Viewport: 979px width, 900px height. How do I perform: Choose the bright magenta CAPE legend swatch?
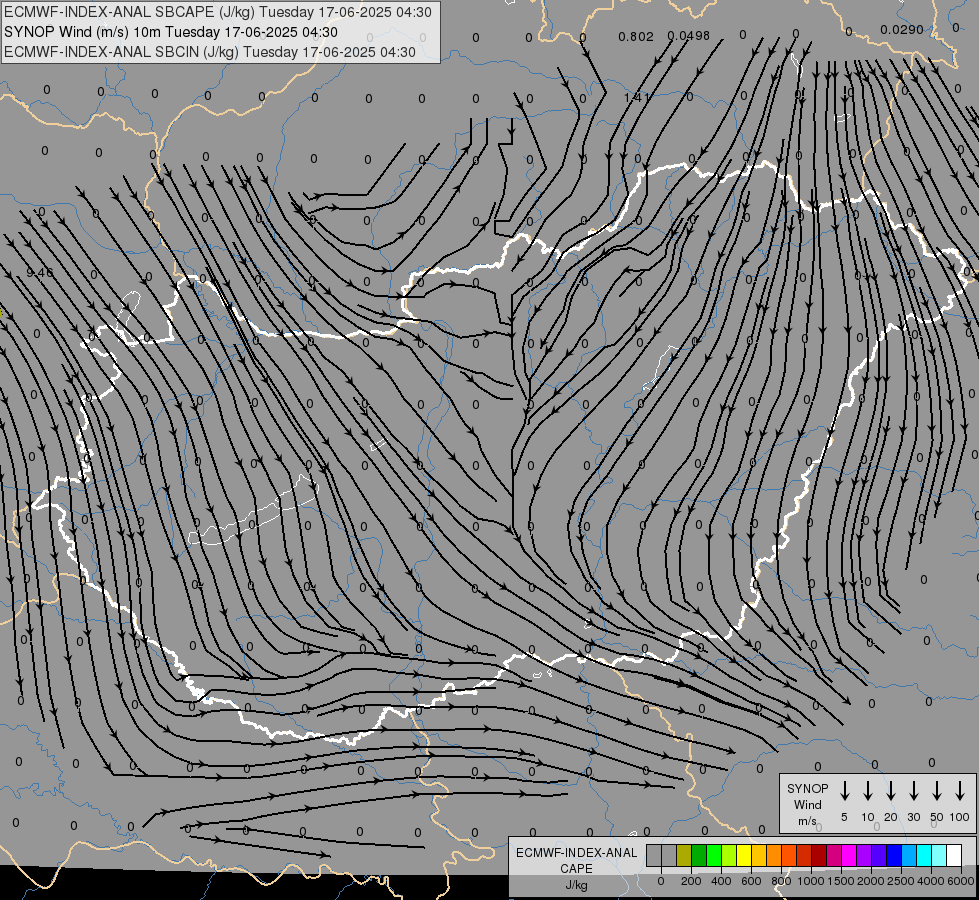[849, 855]
